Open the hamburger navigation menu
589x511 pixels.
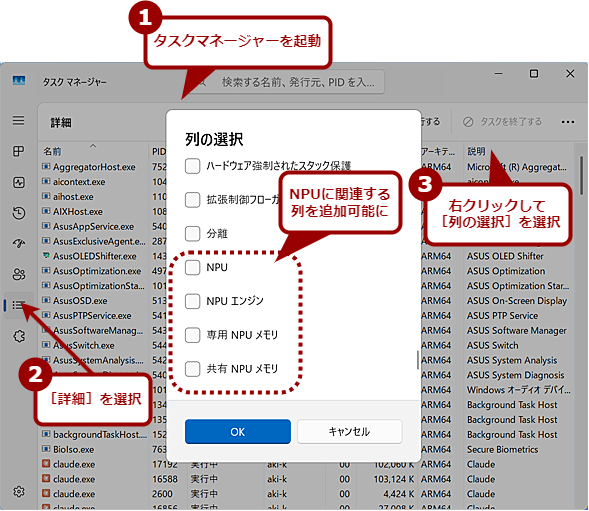coord(18,121)
